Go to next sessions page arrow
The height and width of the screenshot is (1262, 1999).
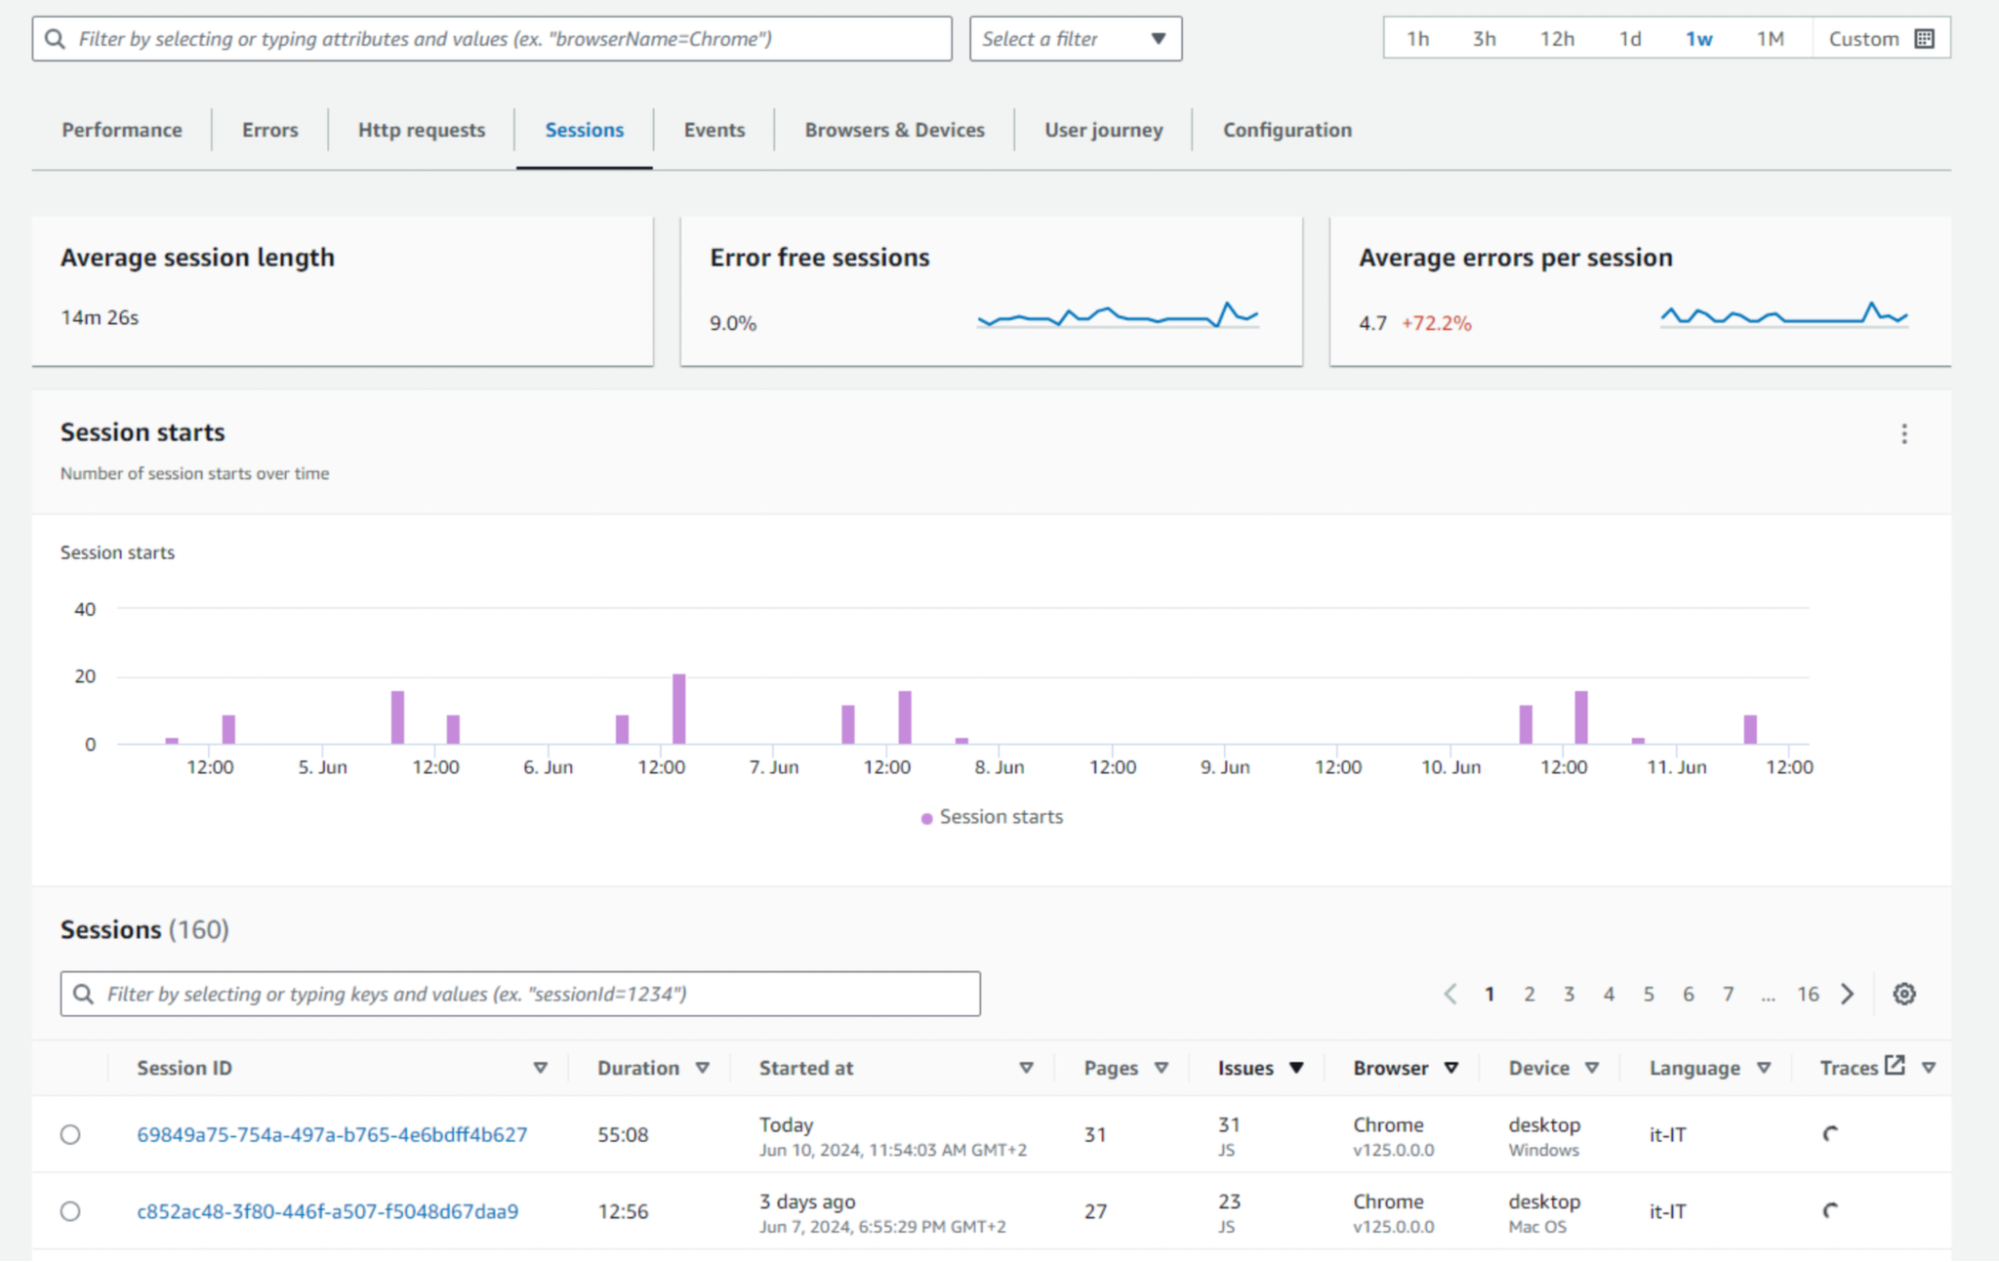(1847, 994)
